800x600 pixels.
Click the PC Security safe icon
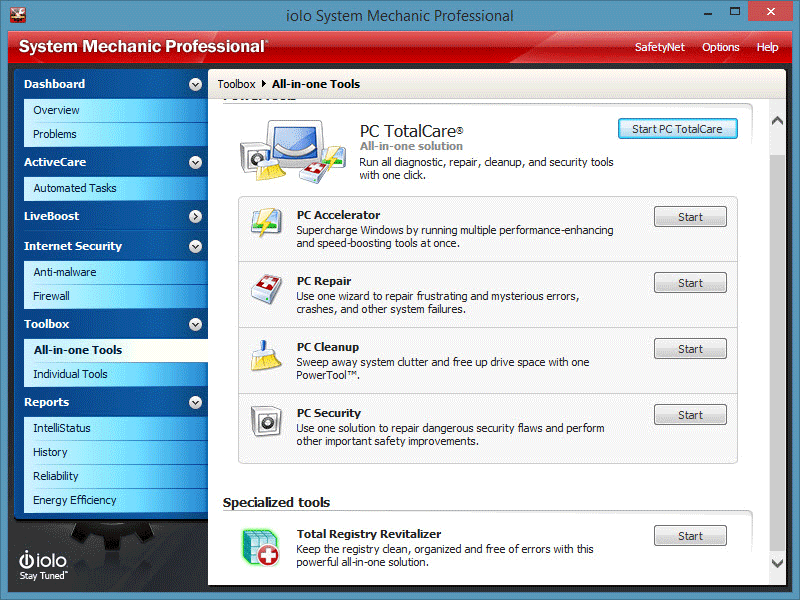pyautogui.click(x=266, y=421)
